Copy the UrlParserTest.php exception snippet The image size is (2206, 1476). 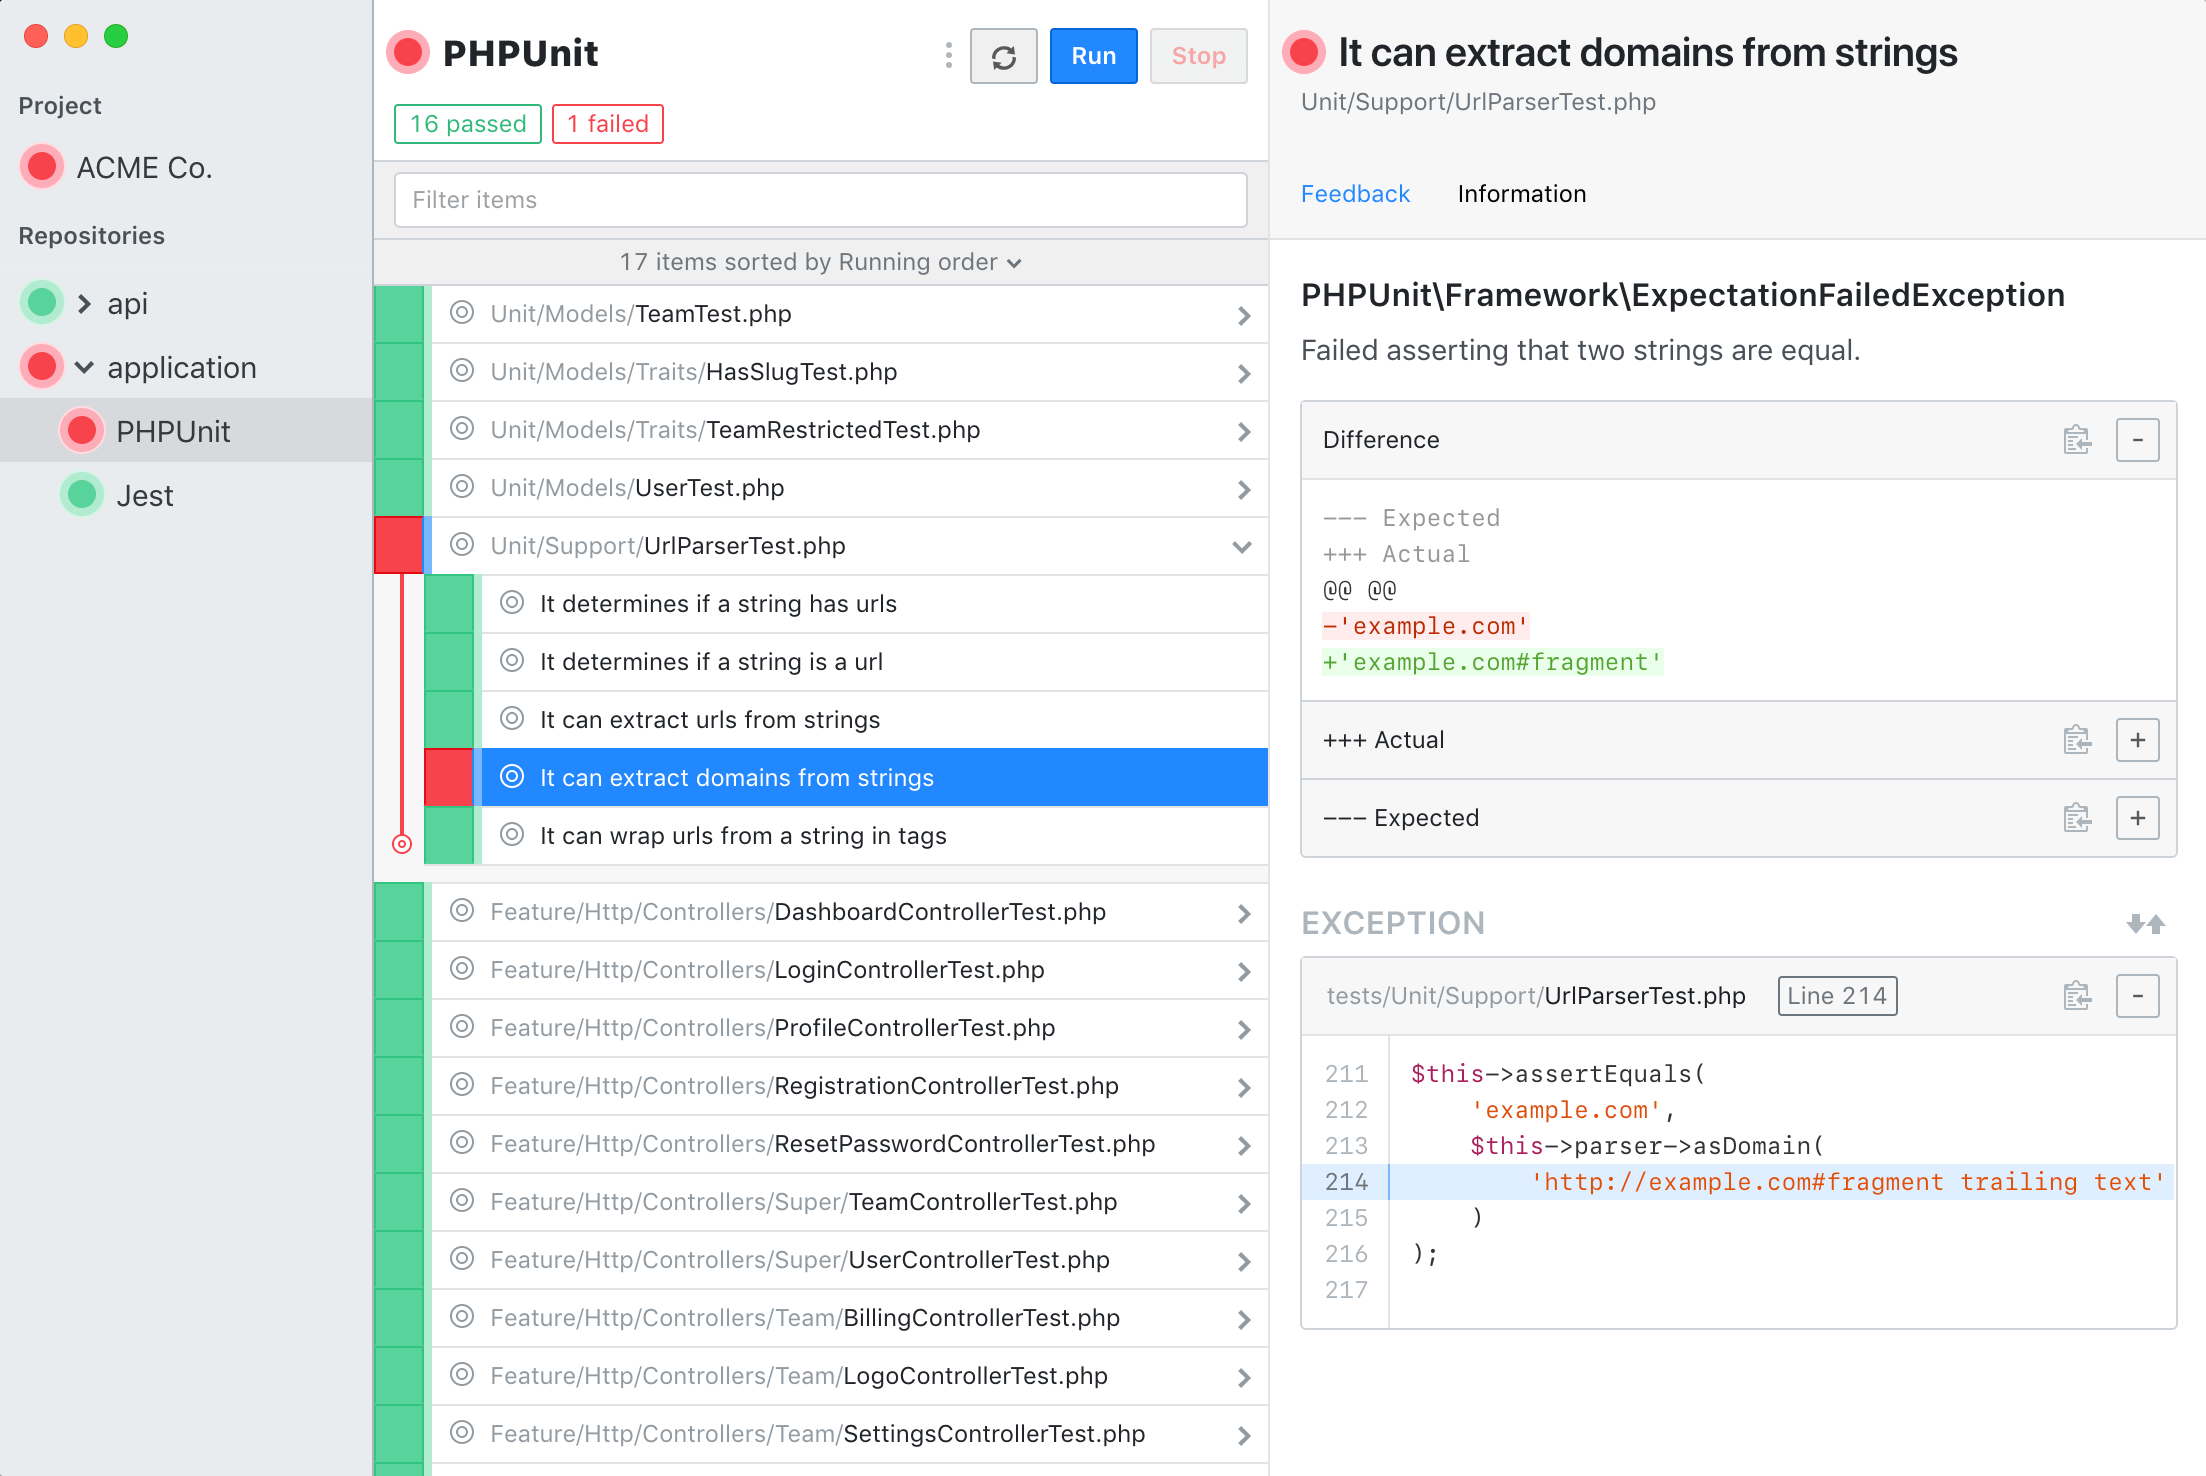point(2076,996)
